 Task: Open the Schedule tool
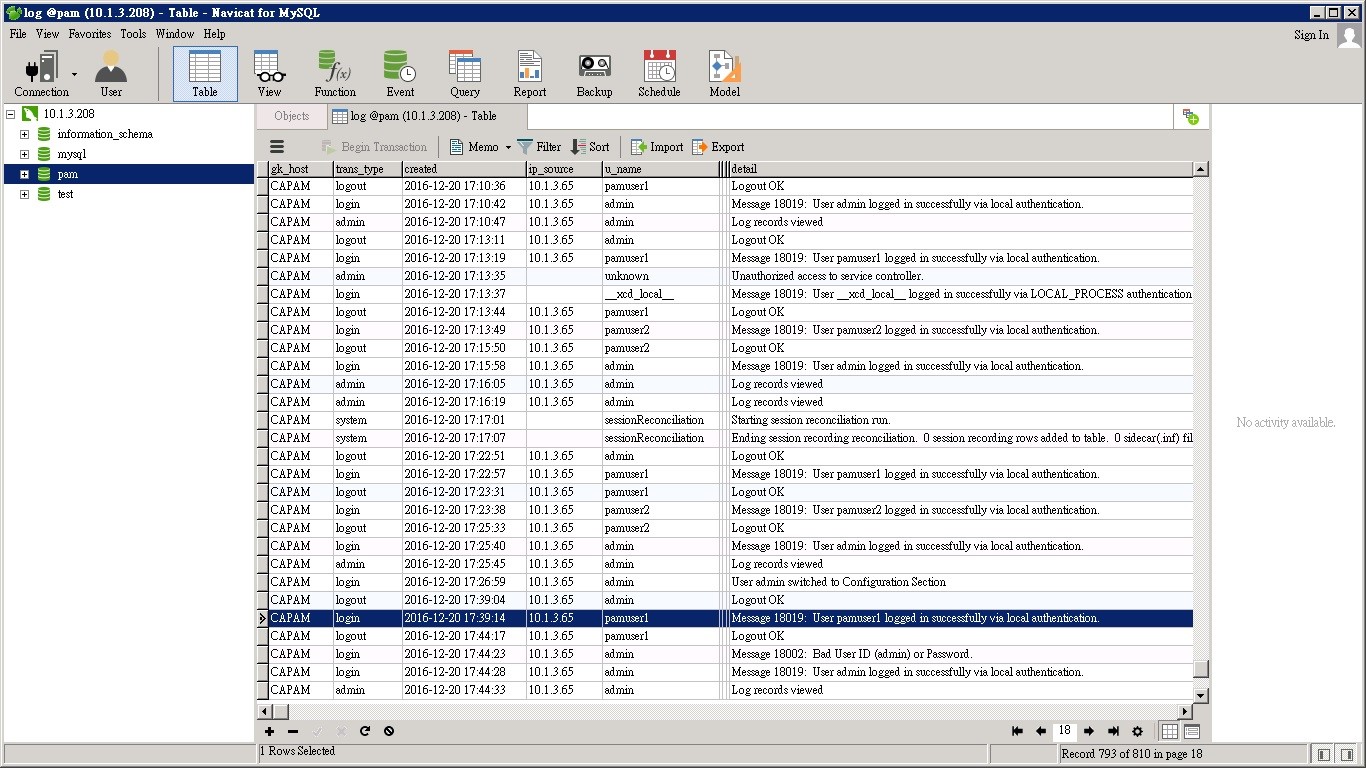pos(659,72)
